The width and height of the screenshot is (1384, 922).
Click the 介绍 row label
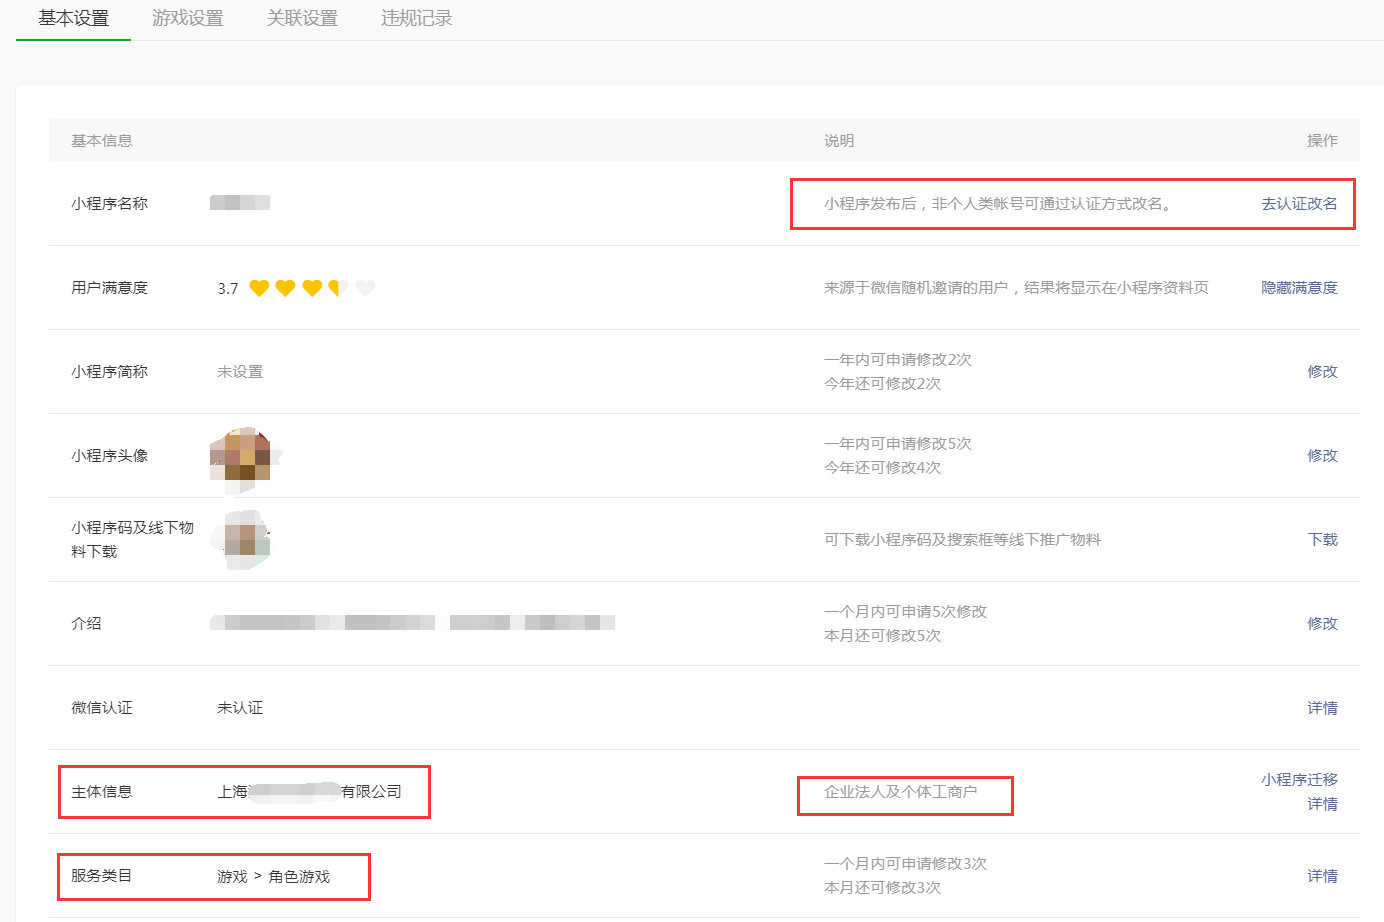pyautogui.click(x=86, y=623)
